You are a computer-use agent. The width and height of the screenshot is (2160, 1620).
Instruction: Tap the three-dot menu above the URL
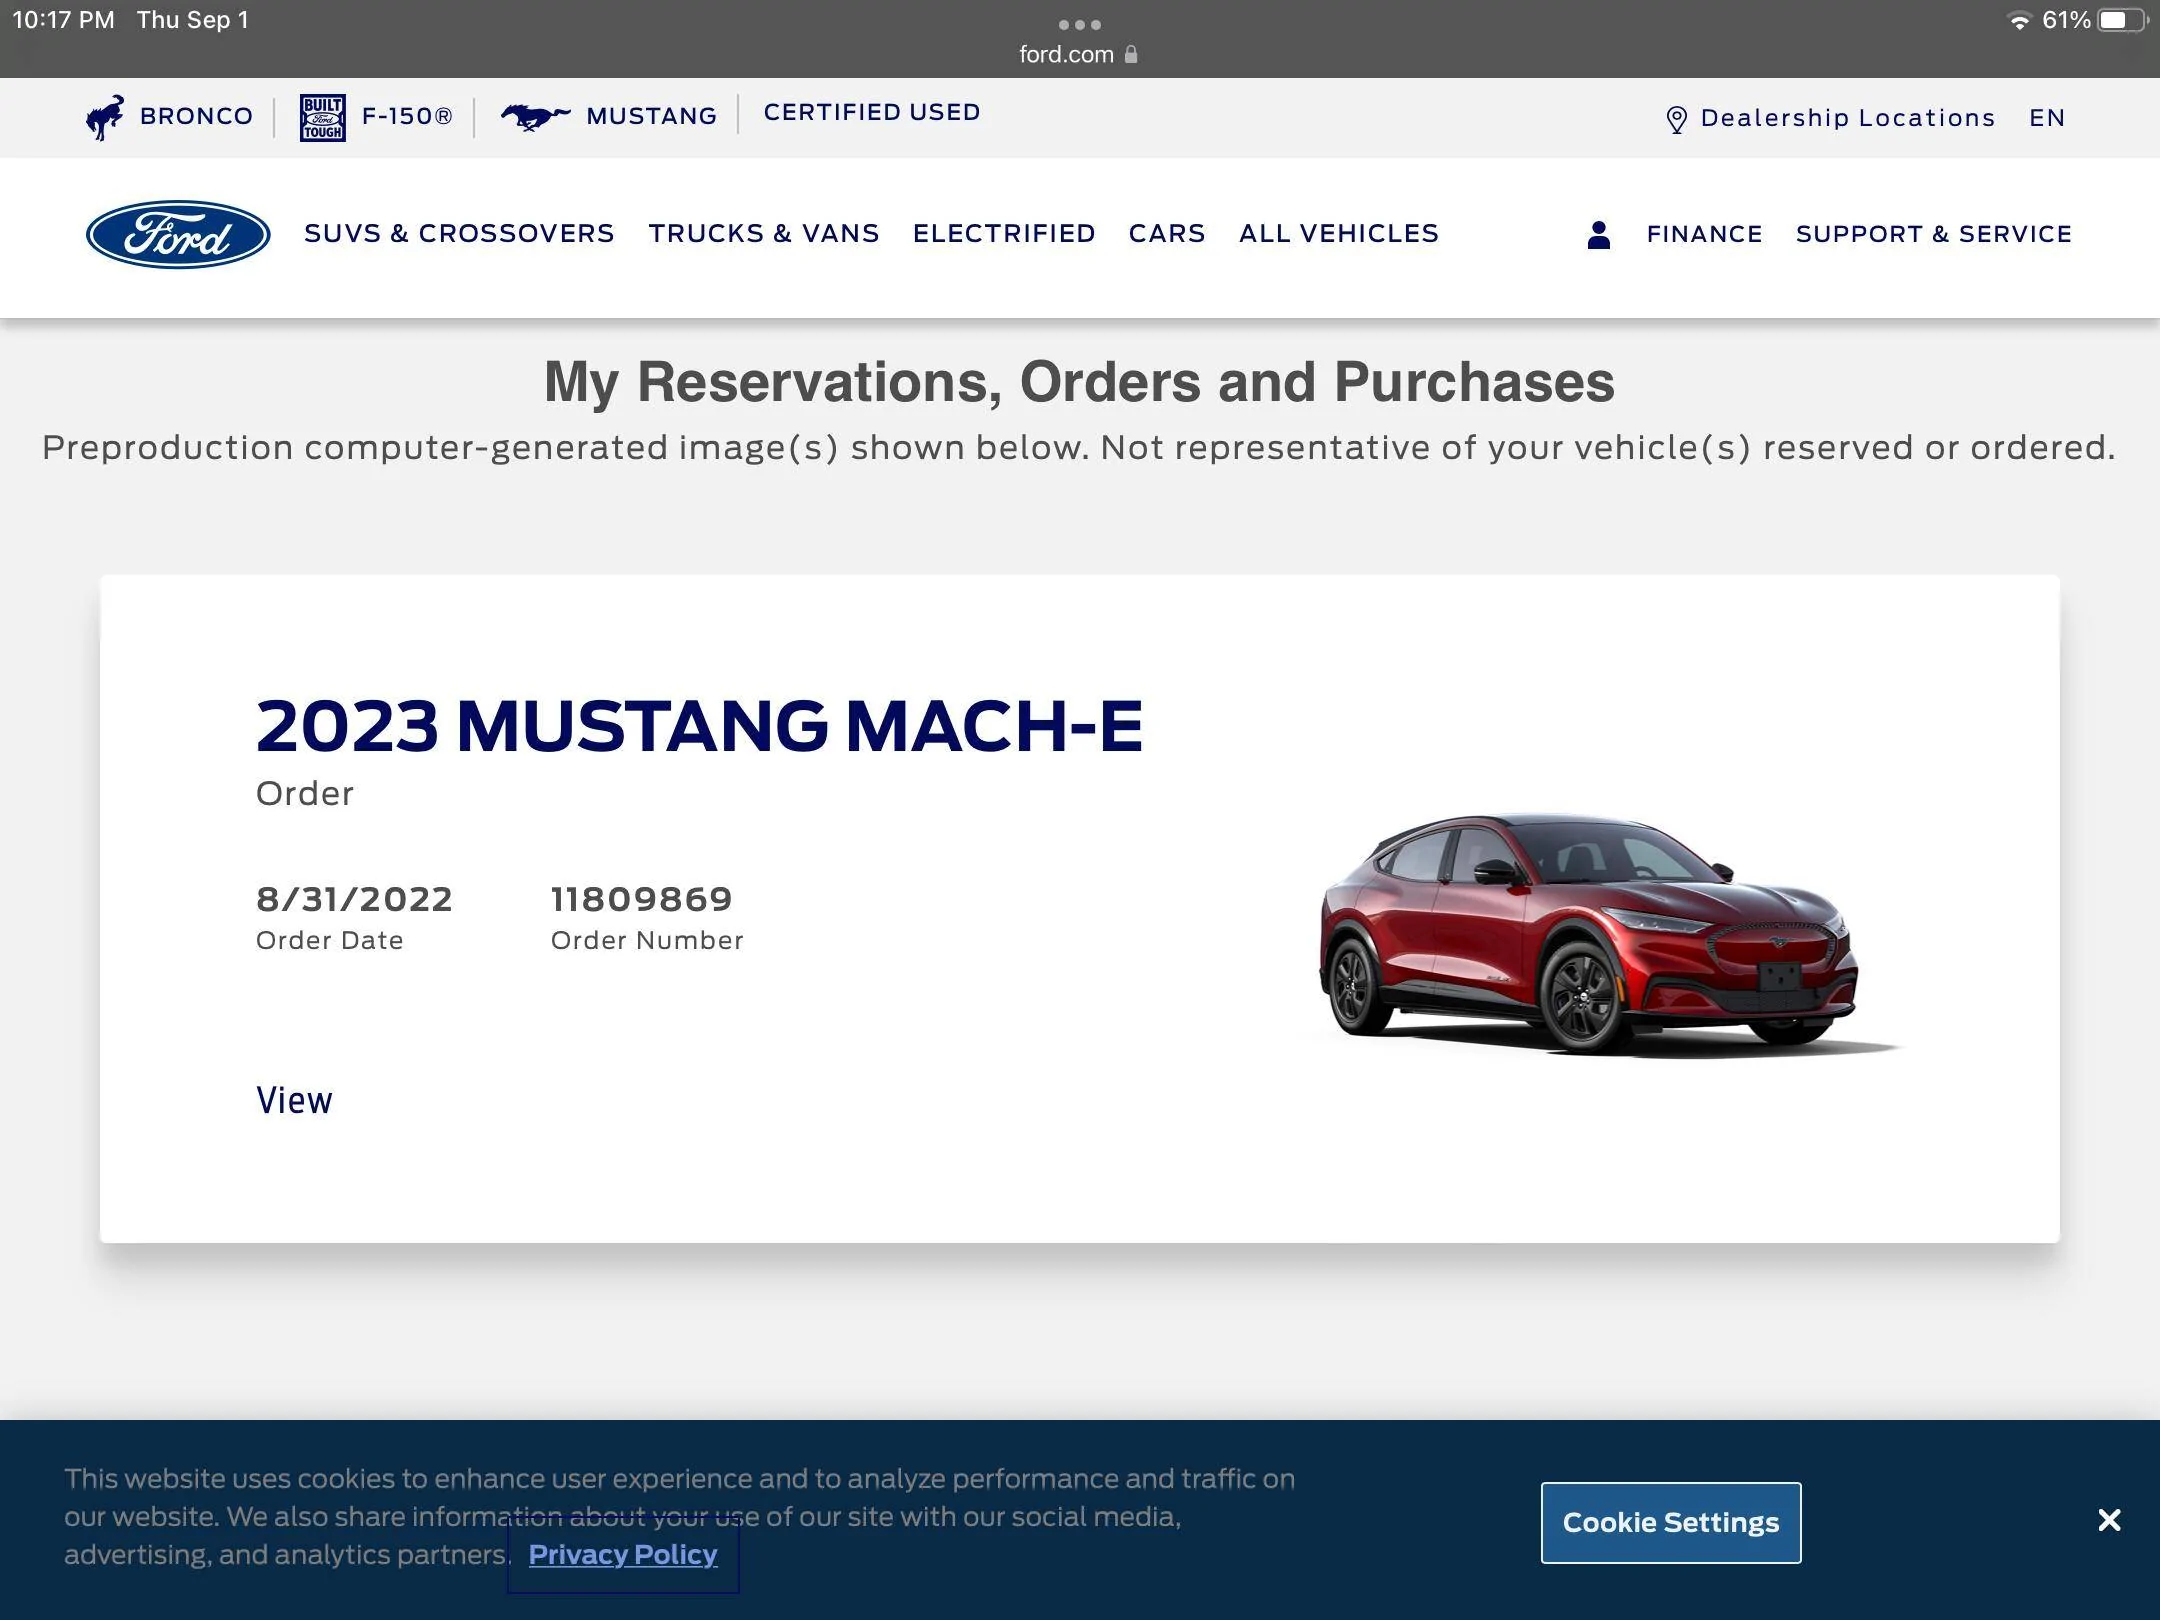coord(1080,24)
